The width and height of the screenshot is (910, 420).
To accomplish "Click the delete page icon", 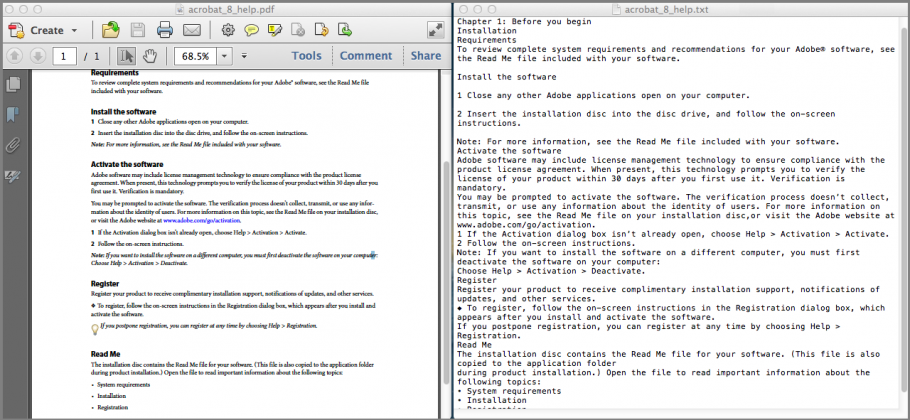I will 298,30.
